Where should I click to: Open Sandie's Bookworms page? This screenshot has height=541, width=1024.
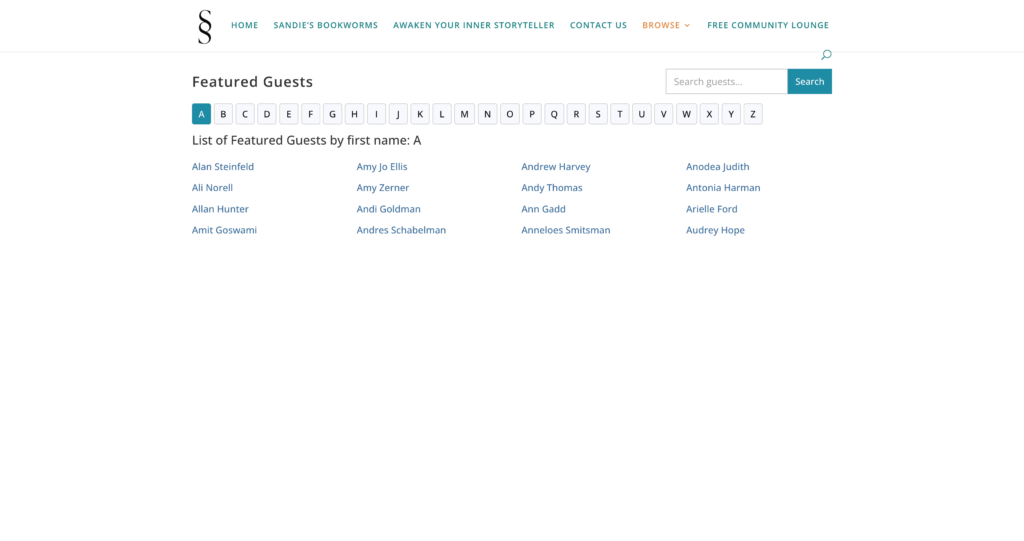pyautogui.click(x=325, y=25)
